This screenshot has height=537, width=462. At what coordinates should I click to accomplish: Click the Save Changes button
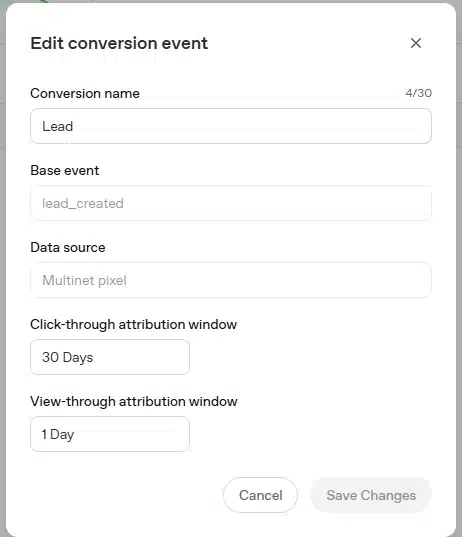coord(371,495)
